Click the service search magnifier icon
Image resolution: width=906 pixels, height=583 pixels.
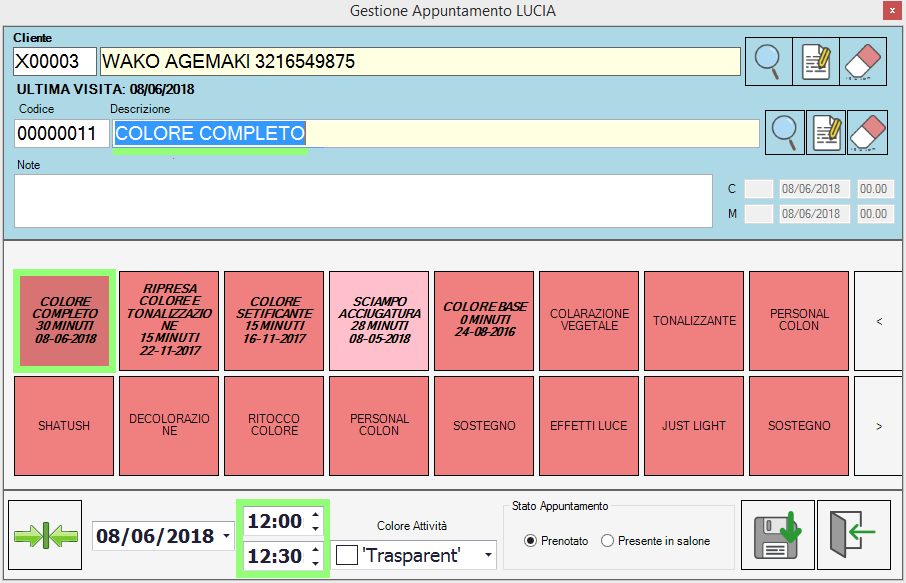coord(785,132)
